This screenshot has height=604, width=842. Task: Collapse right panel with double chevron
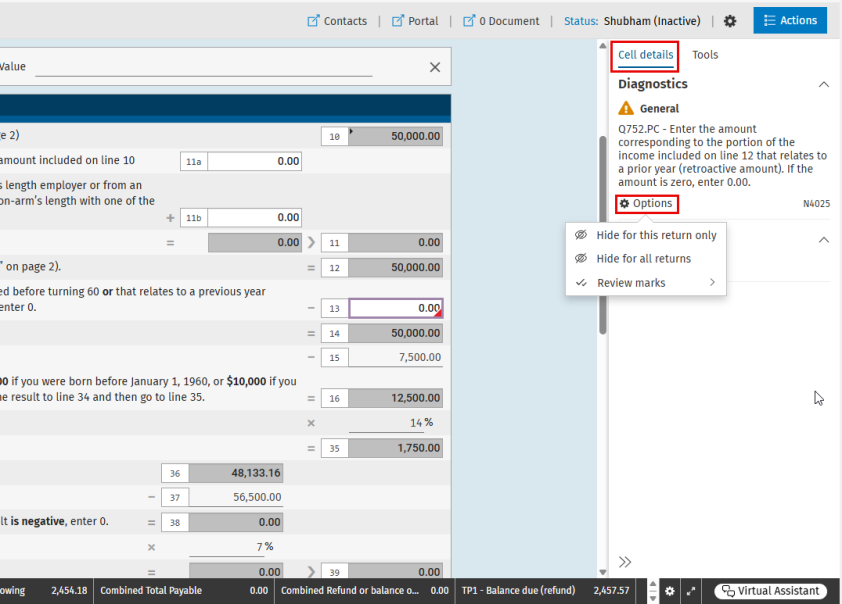click(x=626, y=562)
